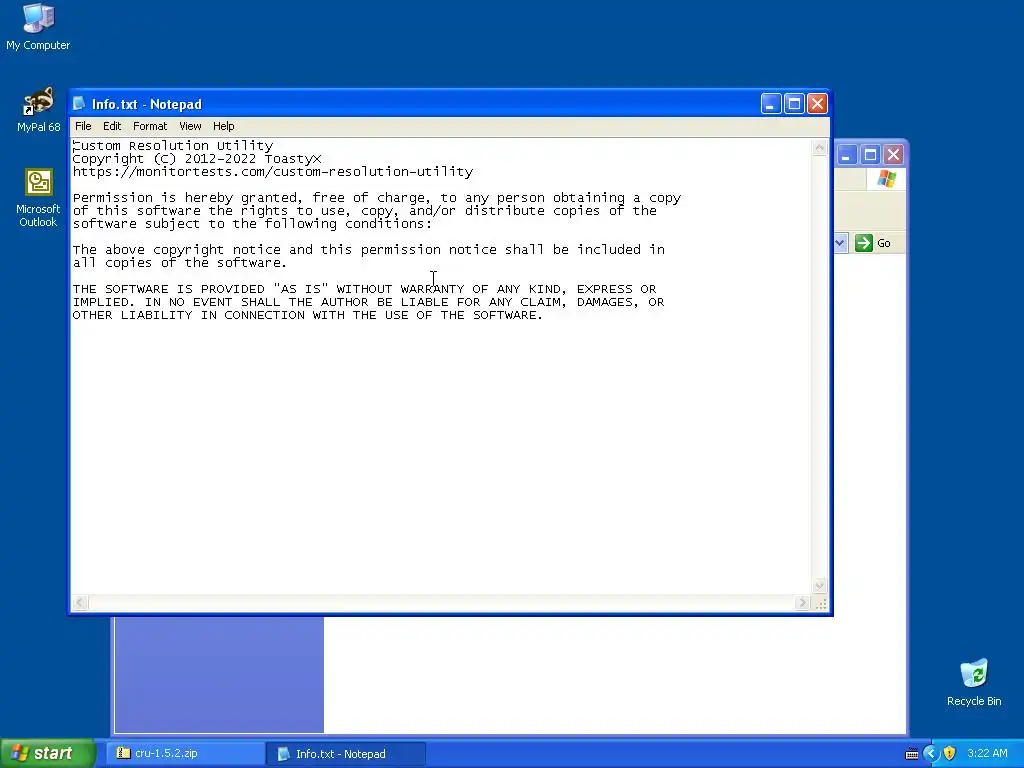
Task: Click Info.txt - Notepad taskbar button
Action: click(346, 754)
